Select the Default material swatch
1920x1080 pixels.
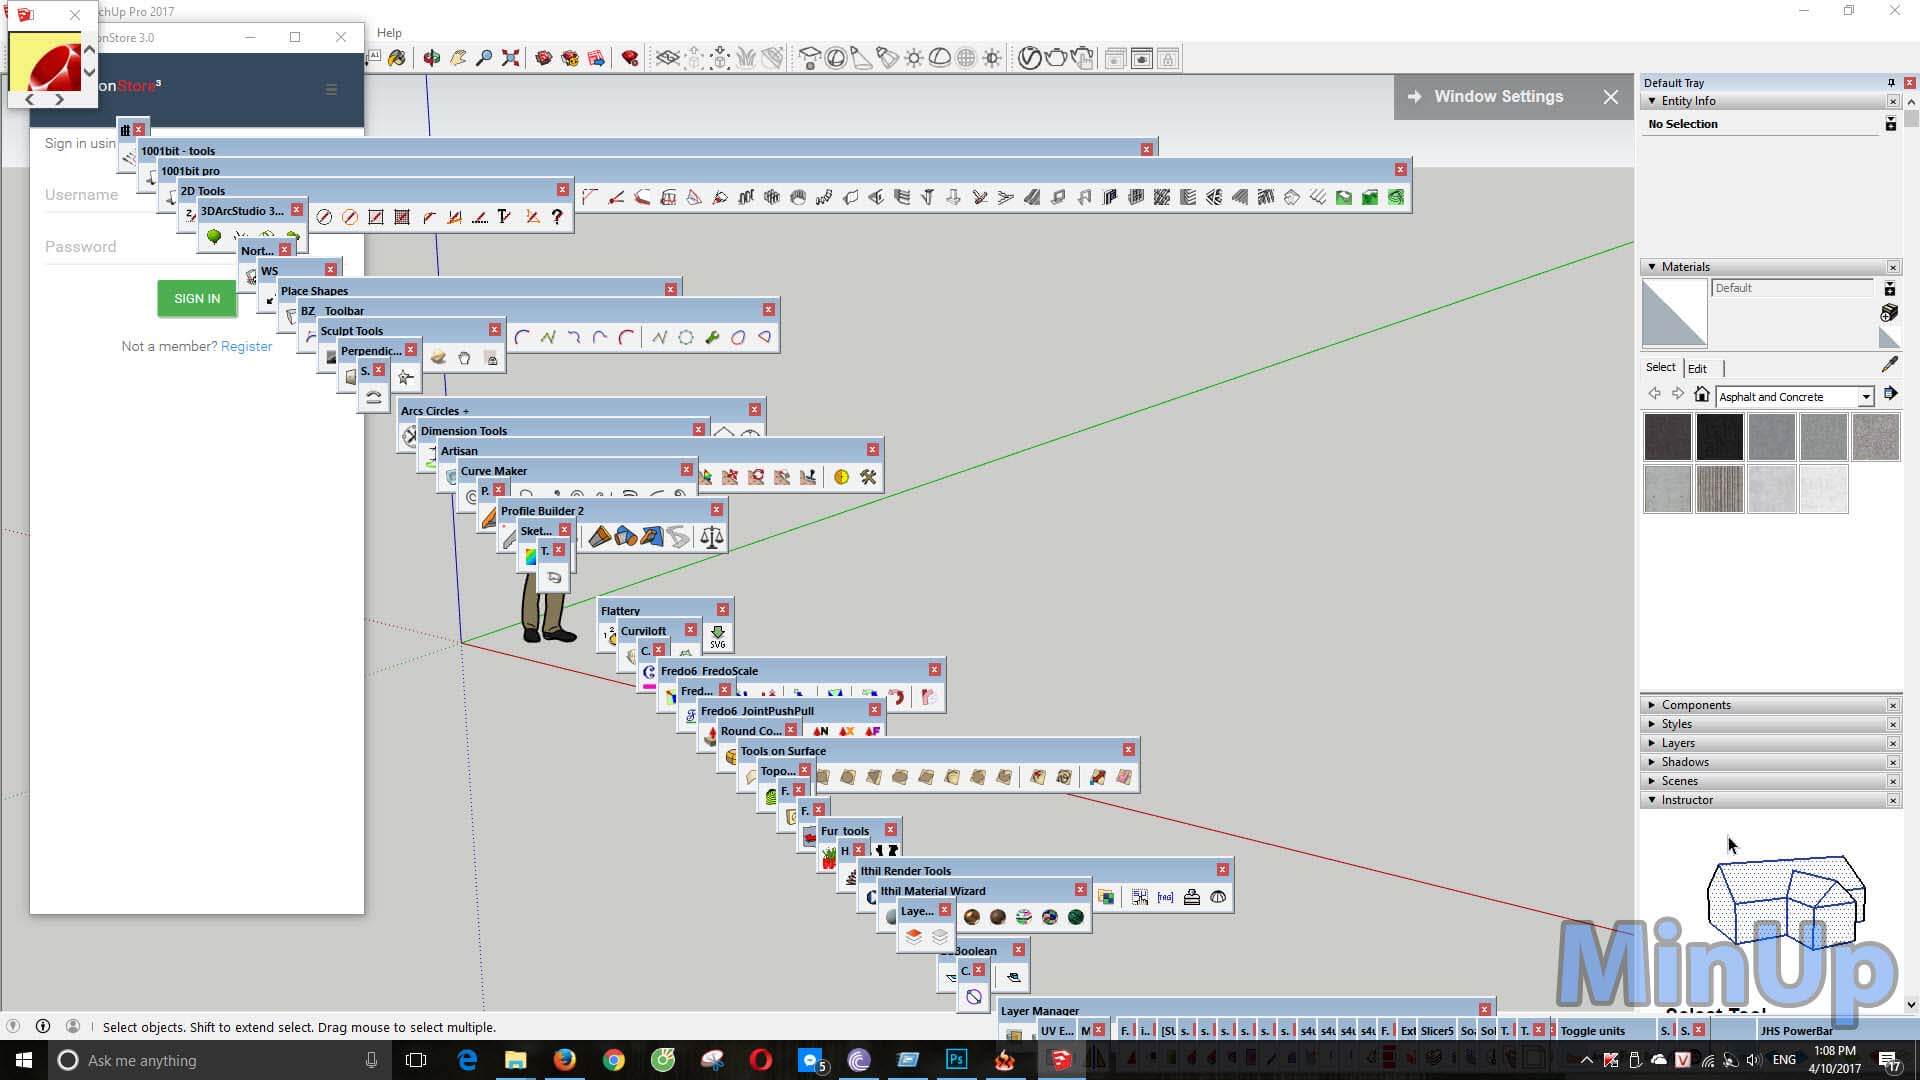click(1675, 314)
